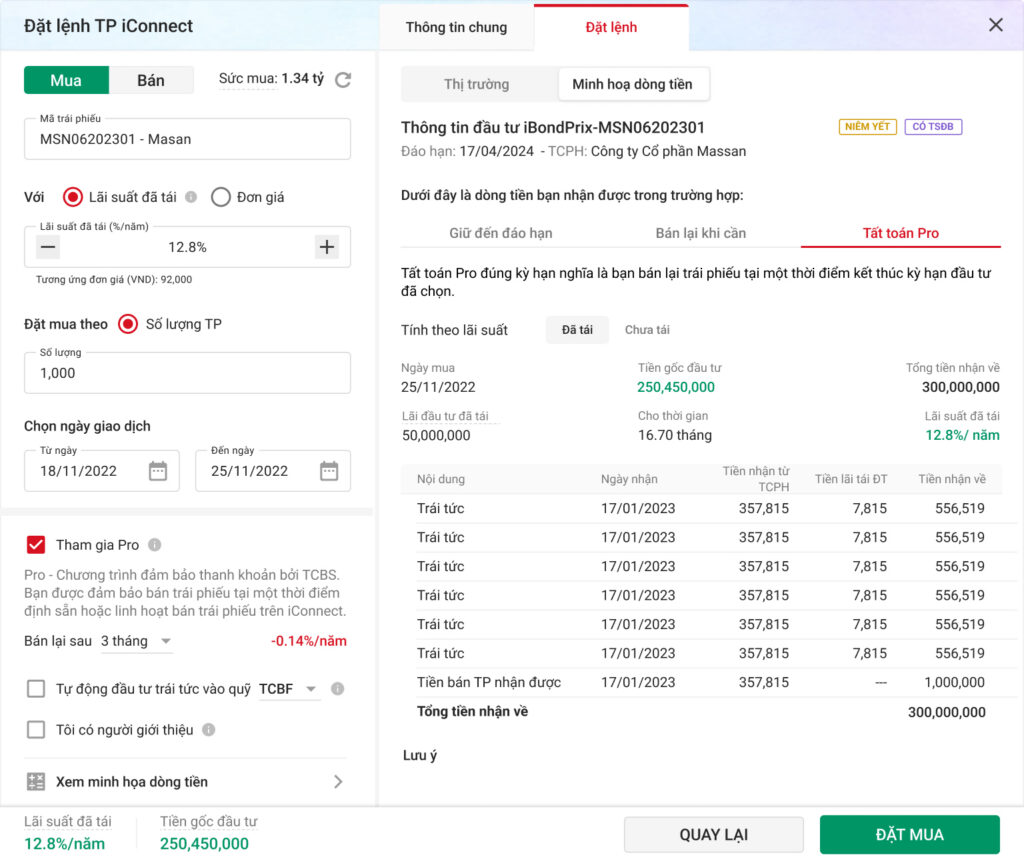This screenshot has width=1024, height=861.
Task: Switch to the Thông tin chung tab
Action: pos(456,27)
